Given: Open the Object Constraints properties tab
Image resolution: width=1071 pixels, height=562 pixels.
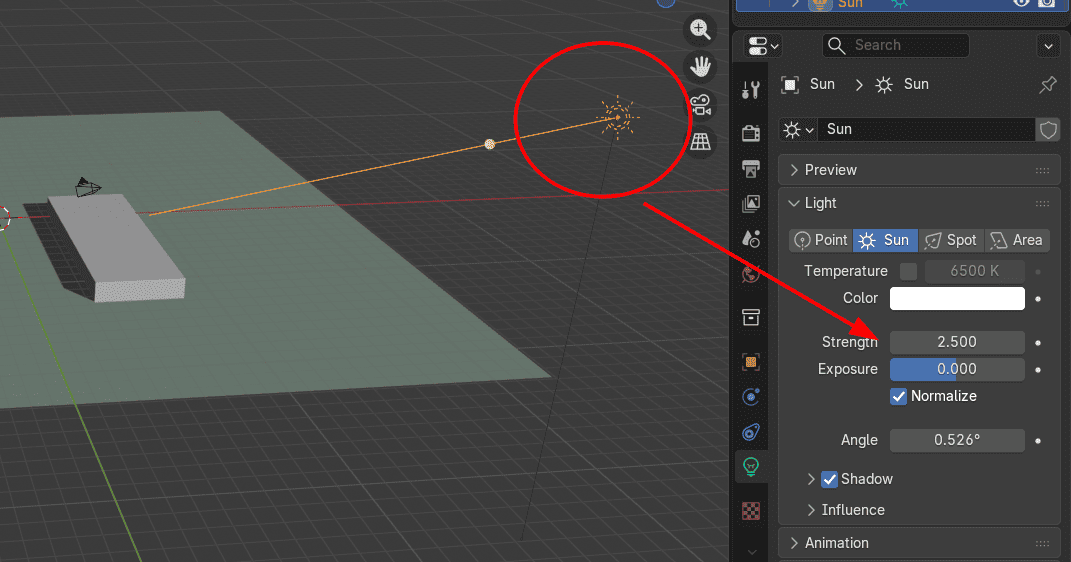Looking at the screenshot, I should pyautogui.click(x=751, y=432).
